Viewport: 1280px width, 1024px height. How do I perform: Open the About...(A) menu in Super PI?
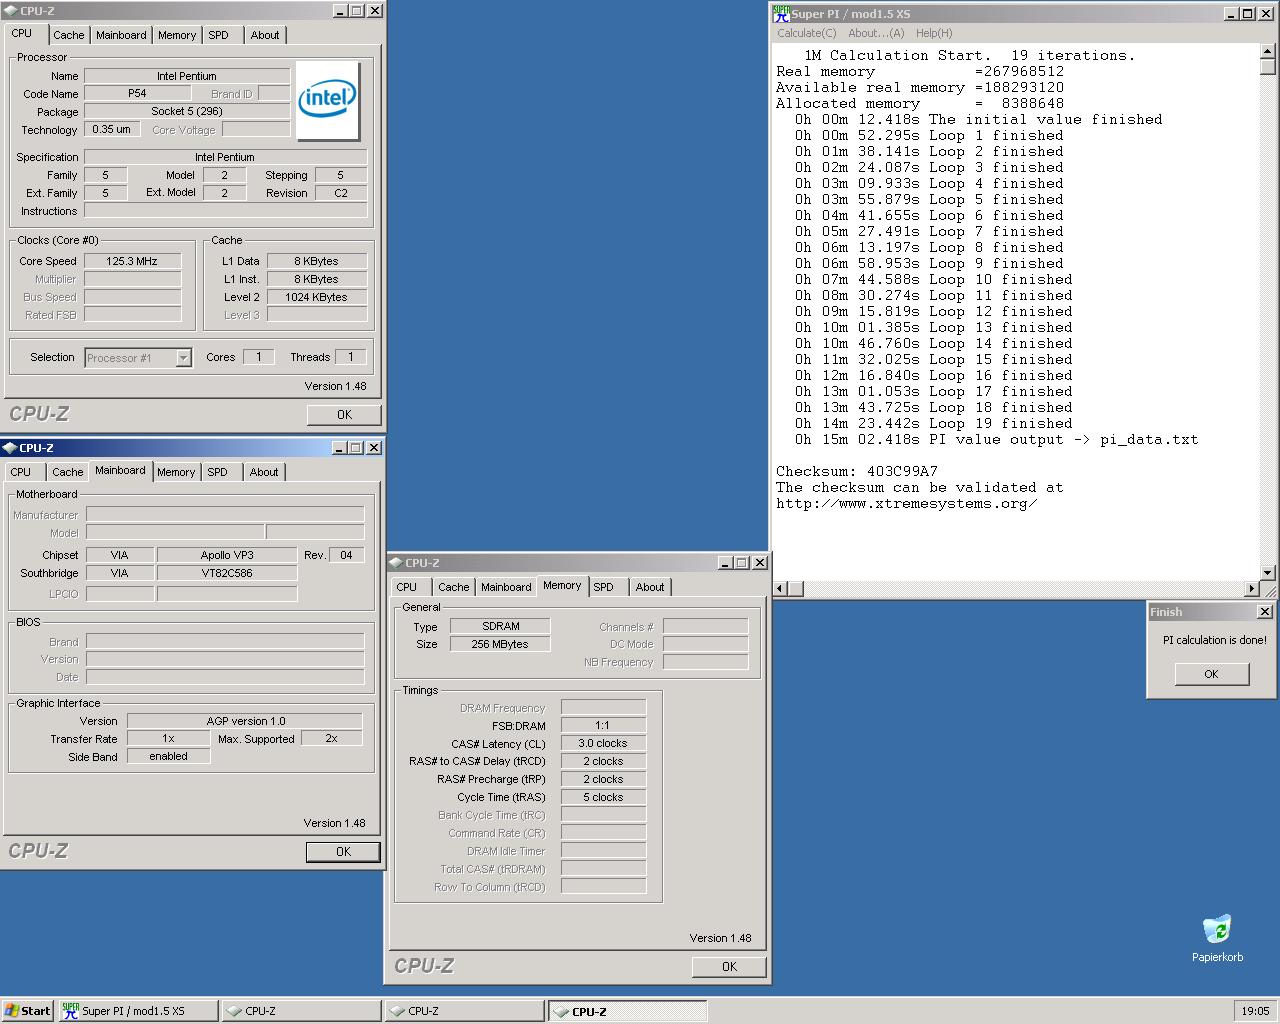pyautogui.click(x=876, y=33)
